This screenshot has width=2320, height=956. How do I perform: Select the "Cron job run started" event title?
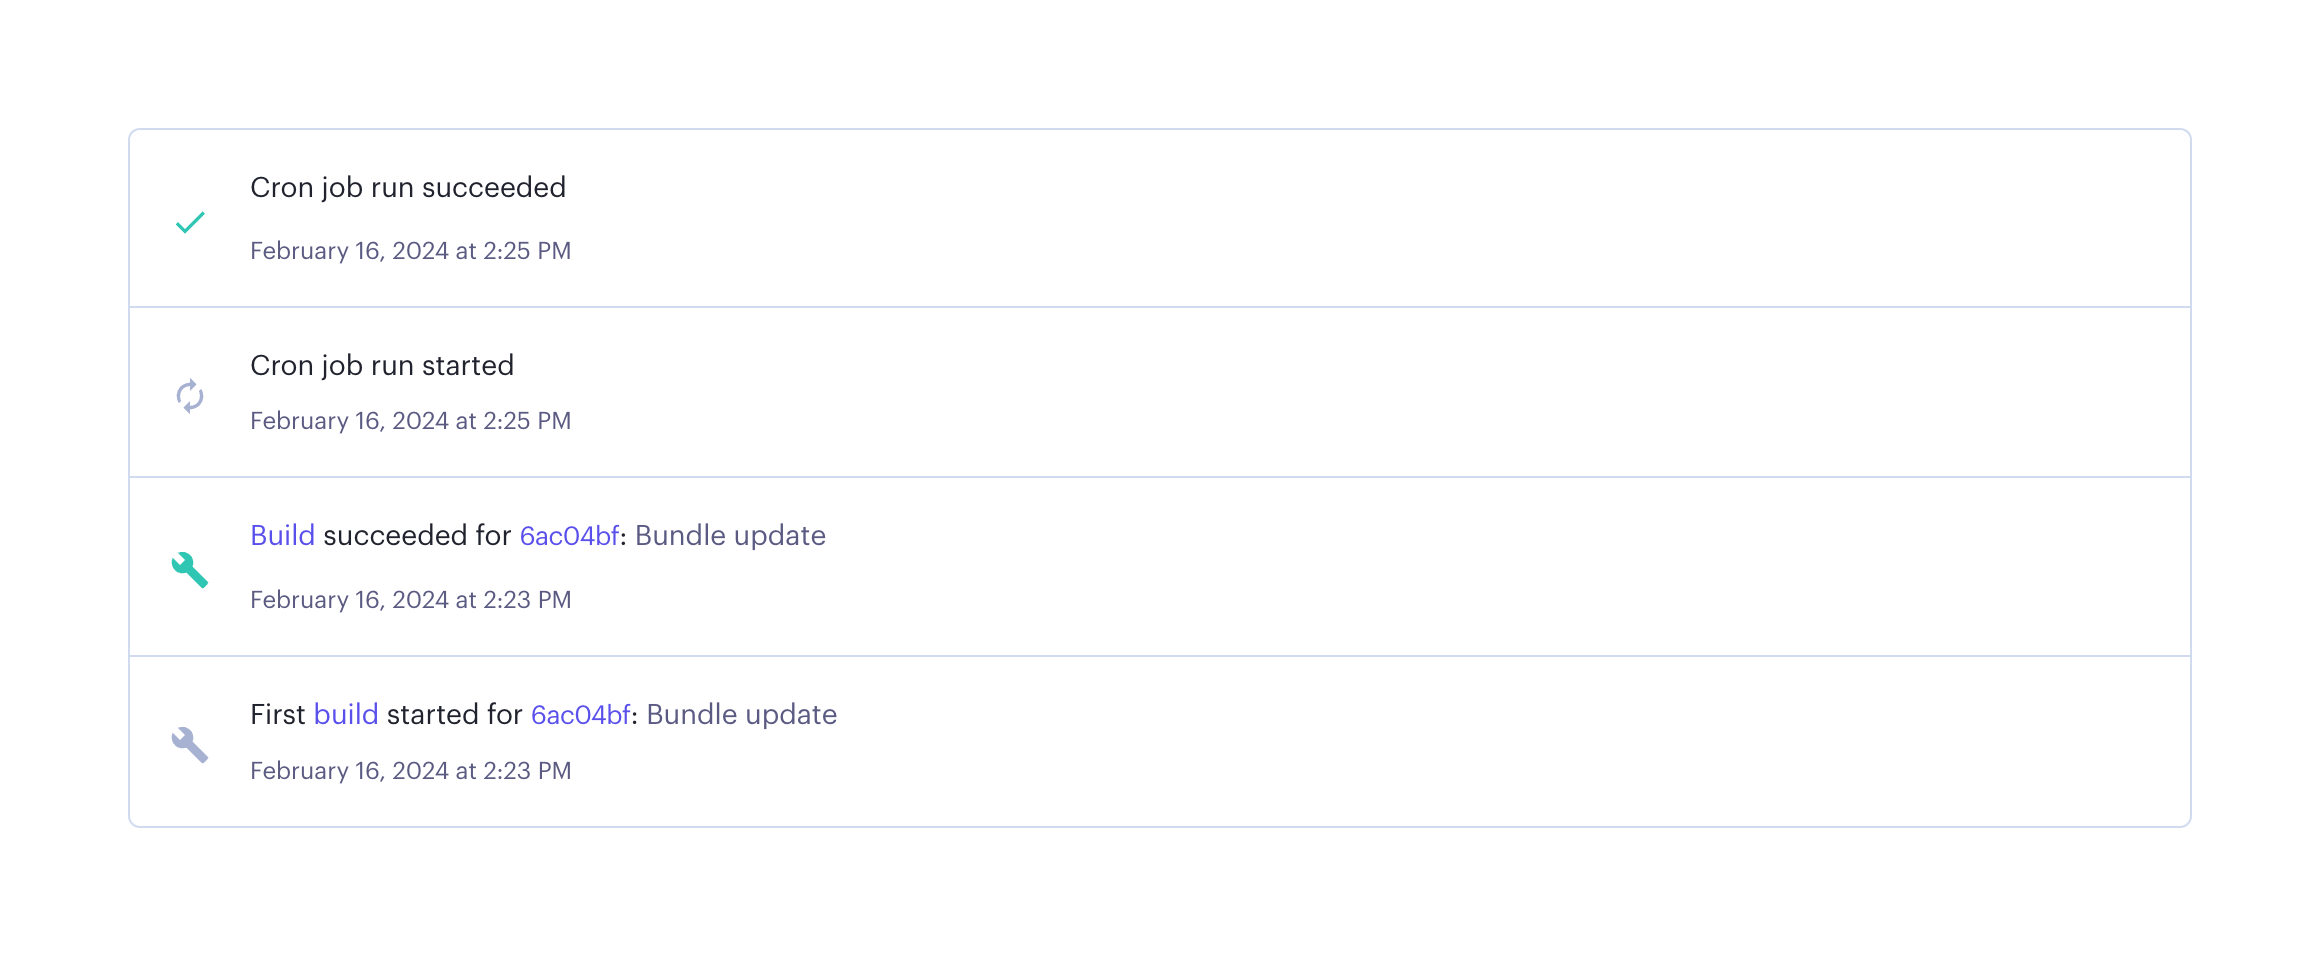[x=382, y=366]
